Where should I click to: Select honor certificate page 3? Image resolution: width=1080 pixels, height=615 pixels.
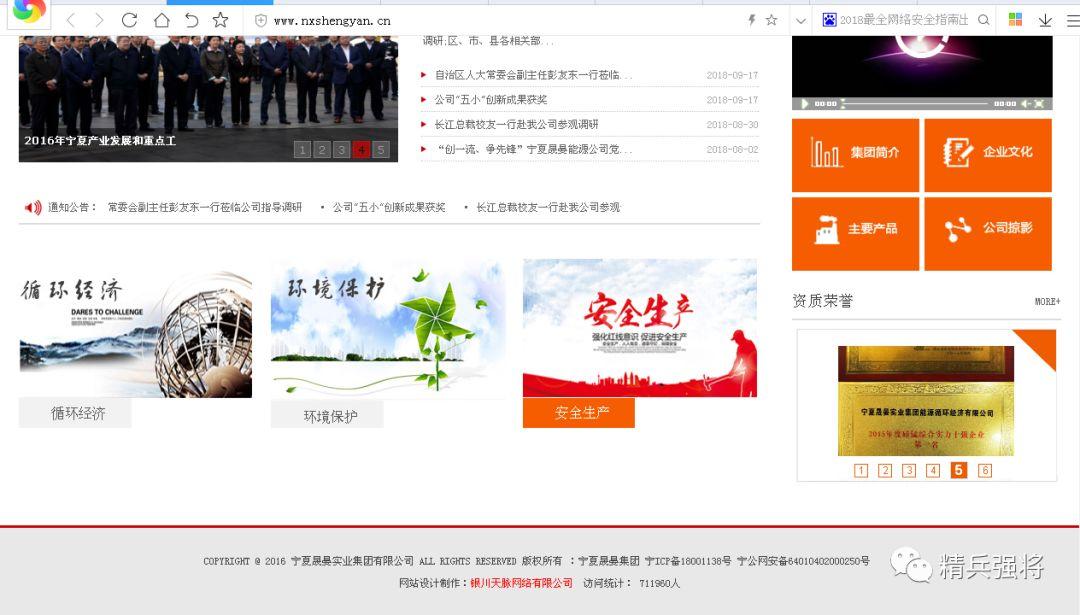tap(909, 470)
